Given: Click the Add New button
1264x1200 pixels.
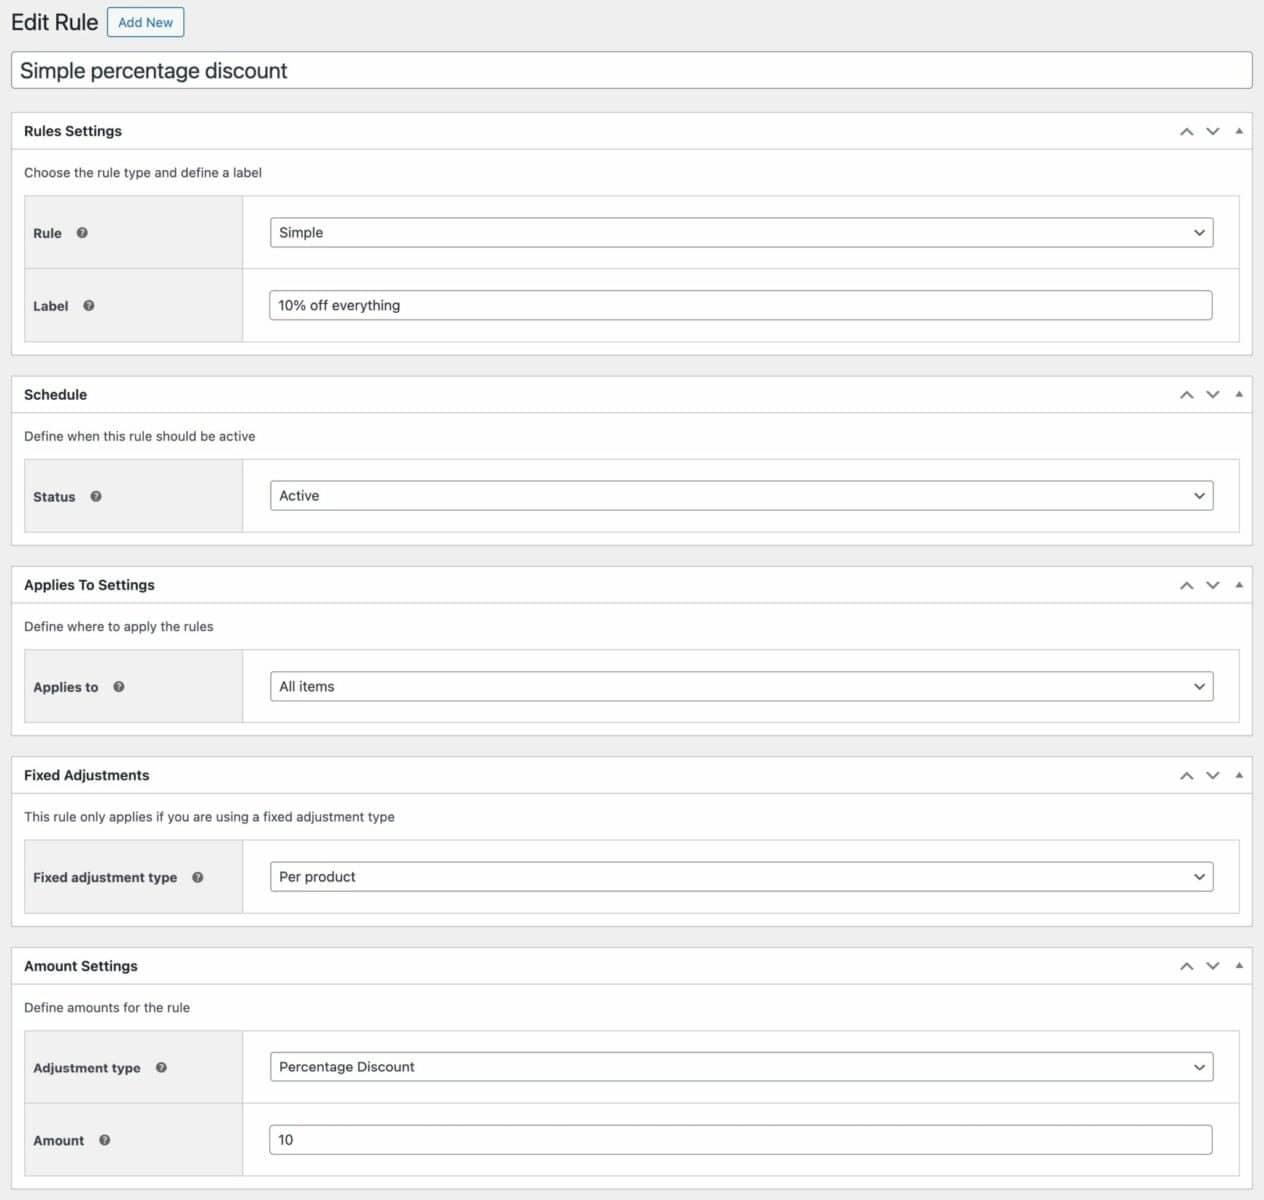Looking at the screenshot, I should [x=145, y=22].
